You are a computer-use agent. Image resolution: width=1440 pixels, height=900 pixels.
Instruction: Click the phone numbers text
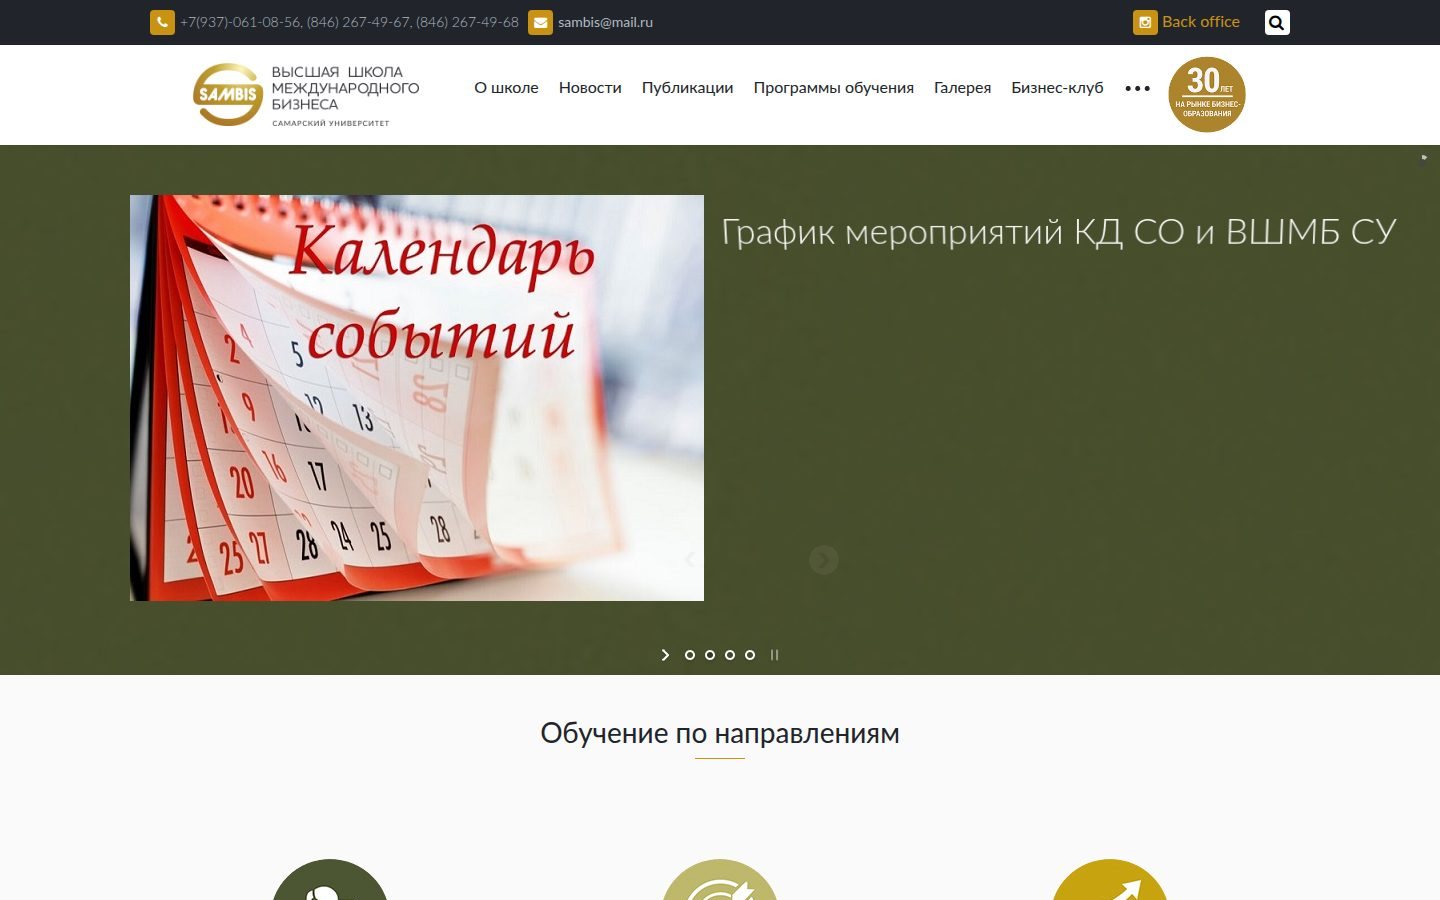click(x=349, y=22)
